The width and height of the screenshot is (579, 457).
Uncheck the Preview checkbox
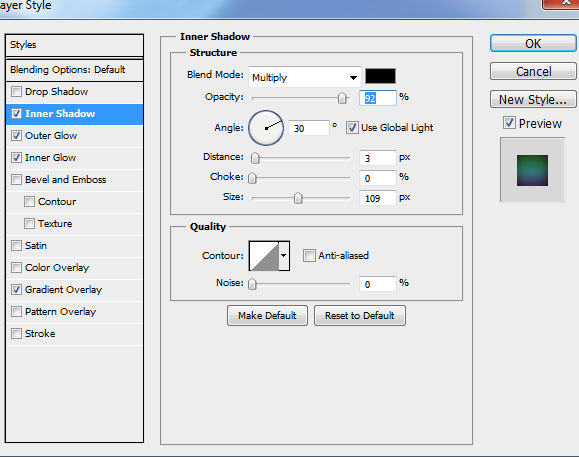click(509, 123)
